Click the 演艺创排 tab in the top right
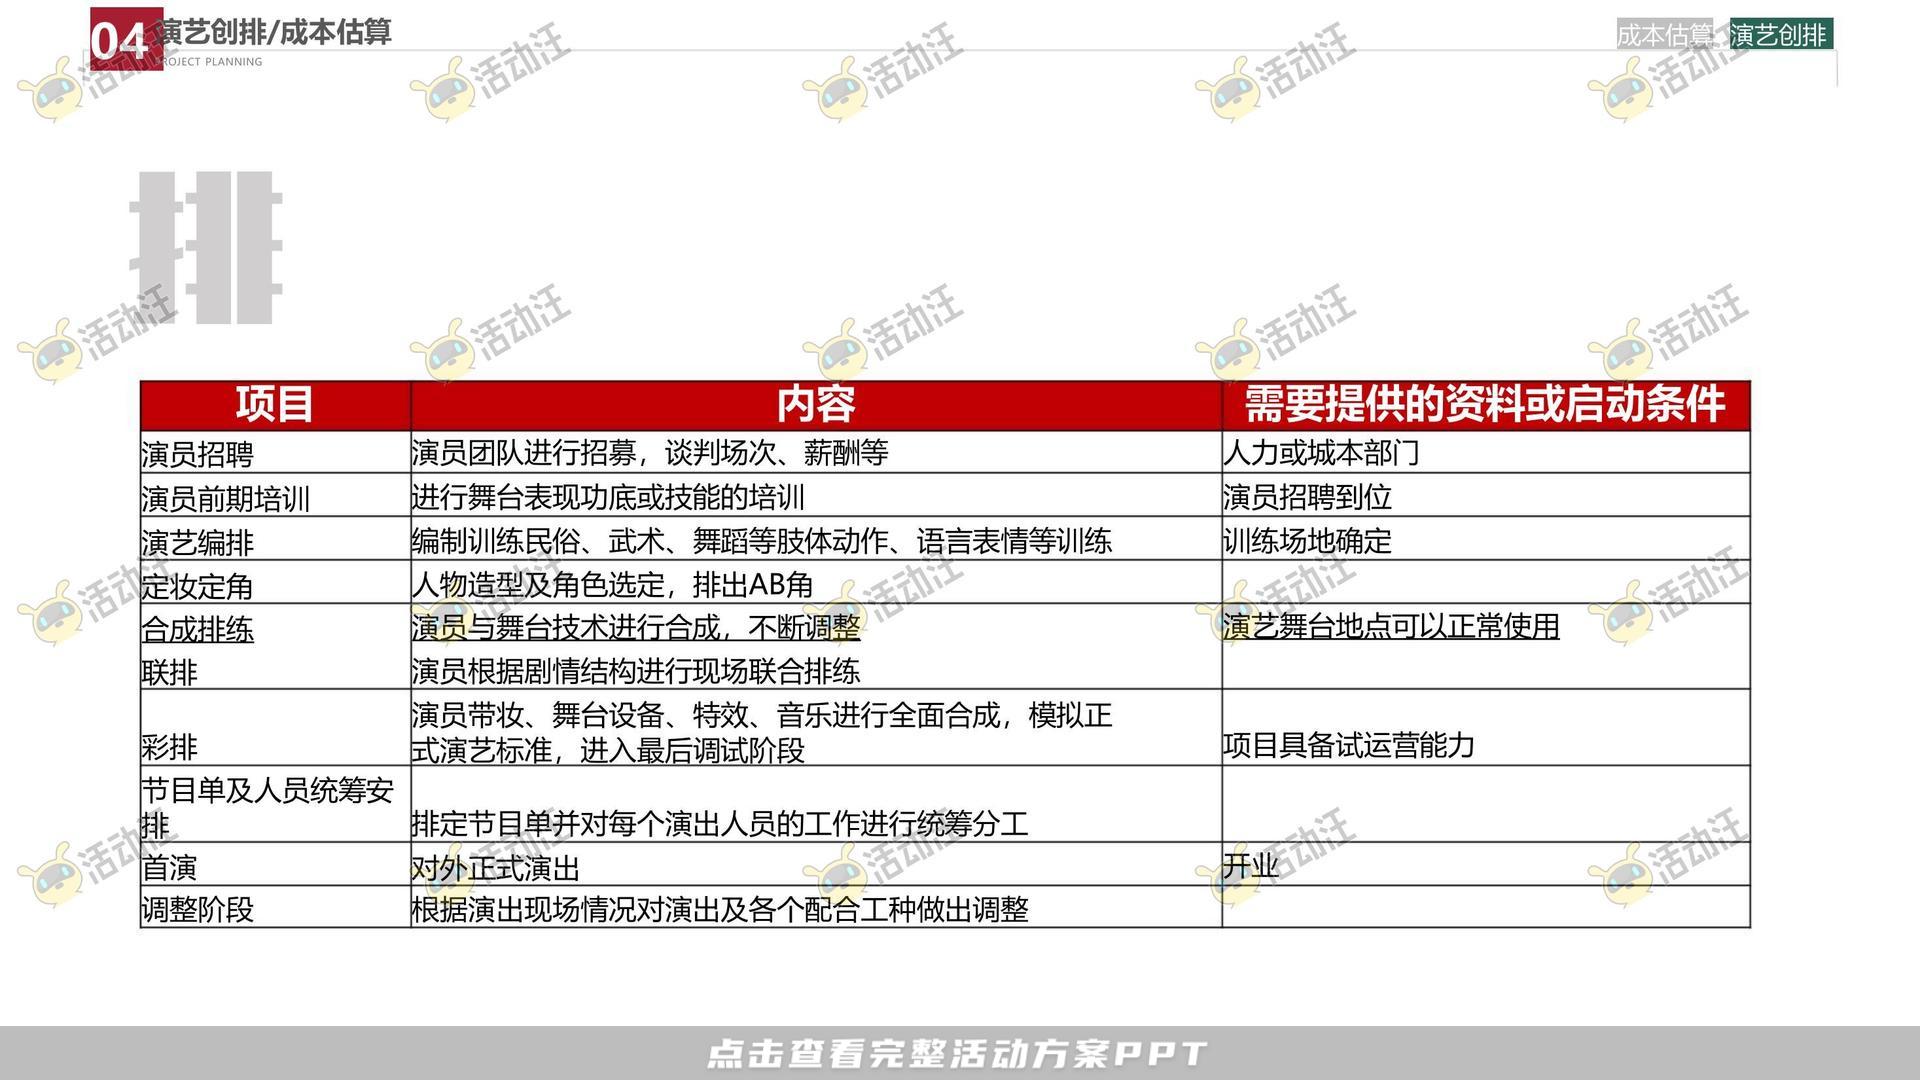The height and width of the screenshot is (1080, 1920). click(x=1779, y=35)
